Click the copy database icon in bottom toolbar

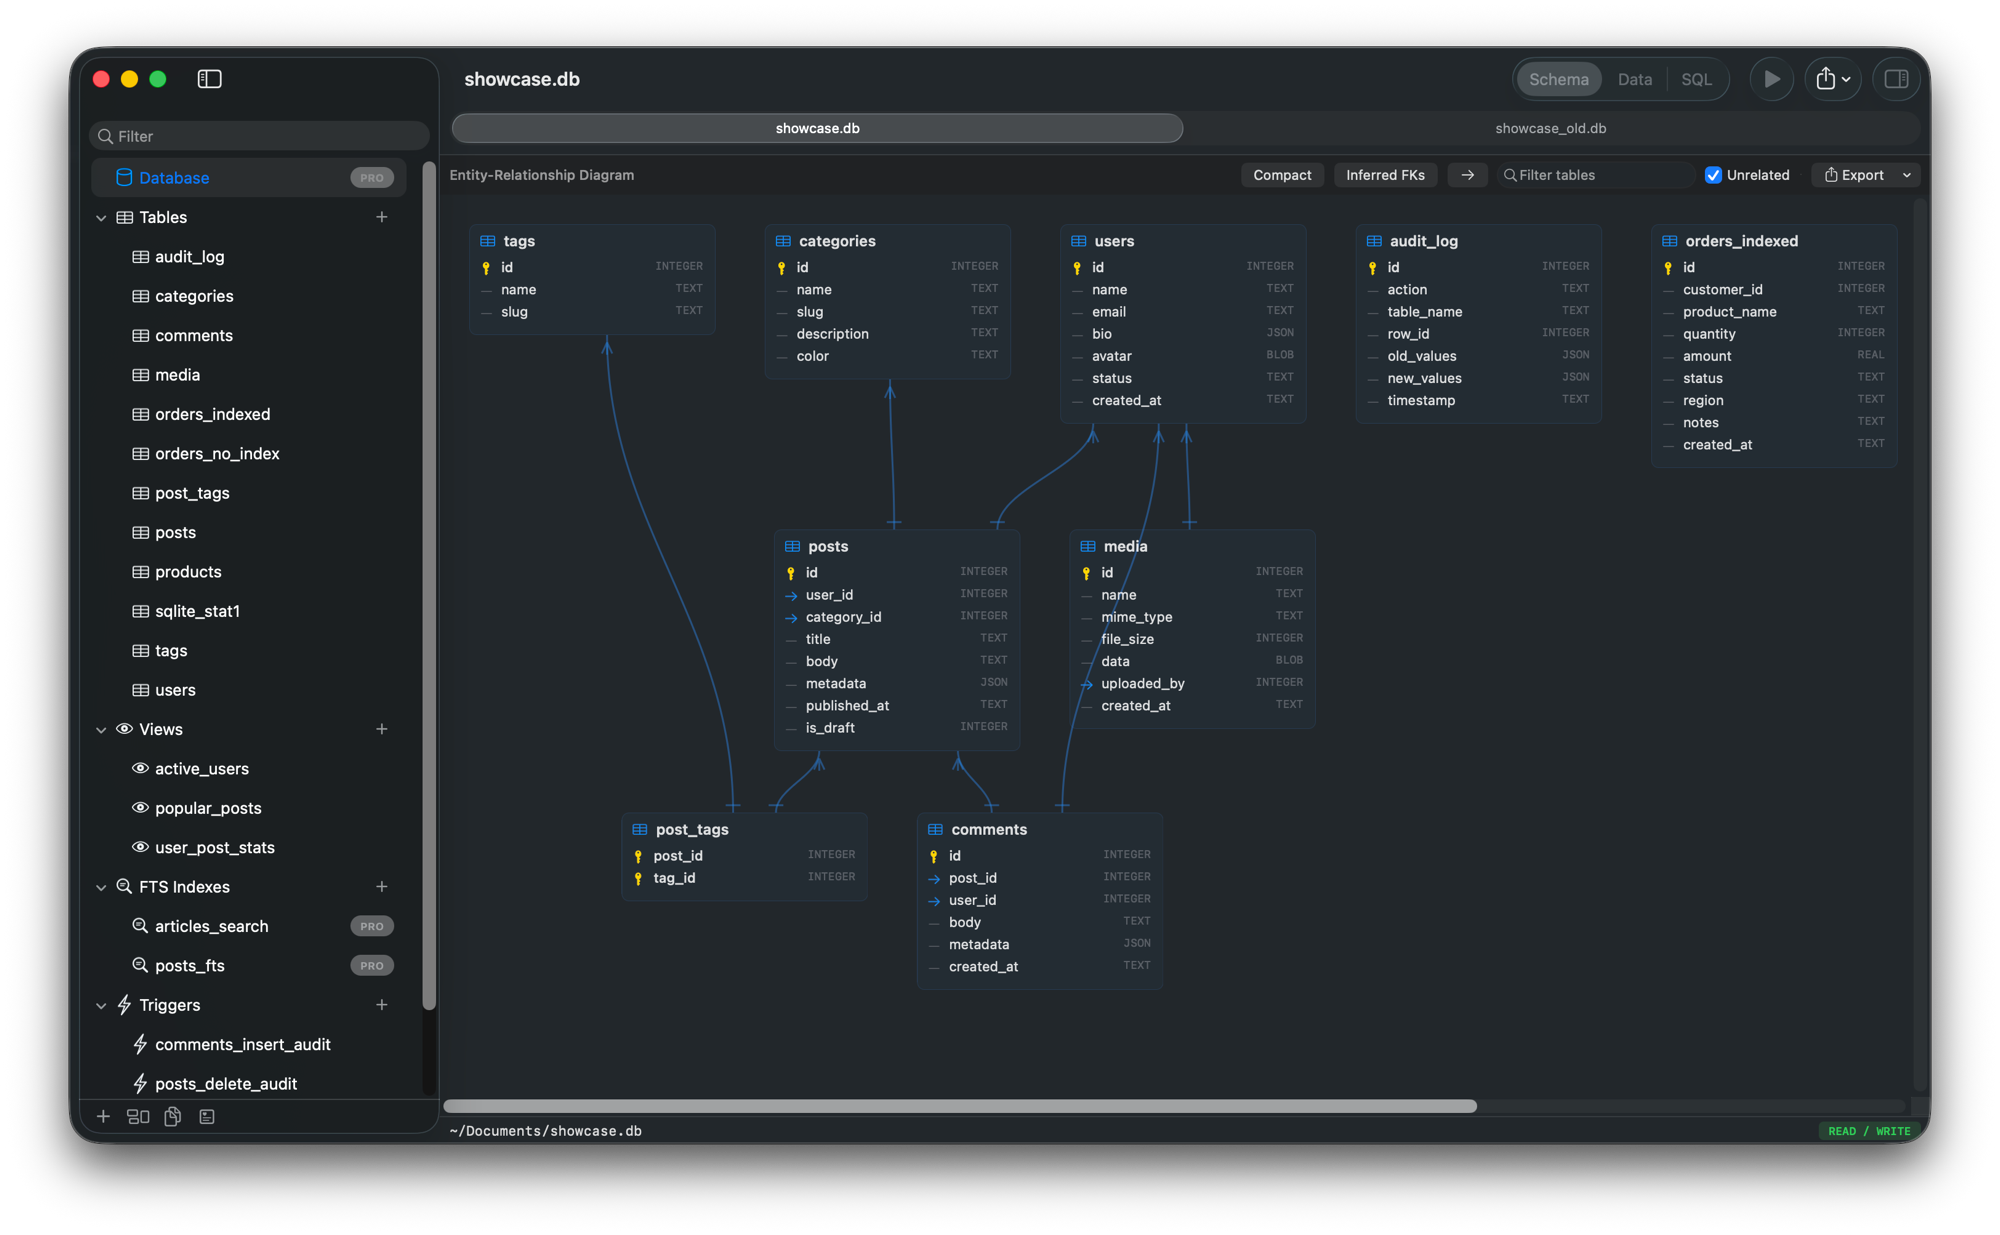[172, 1116]
